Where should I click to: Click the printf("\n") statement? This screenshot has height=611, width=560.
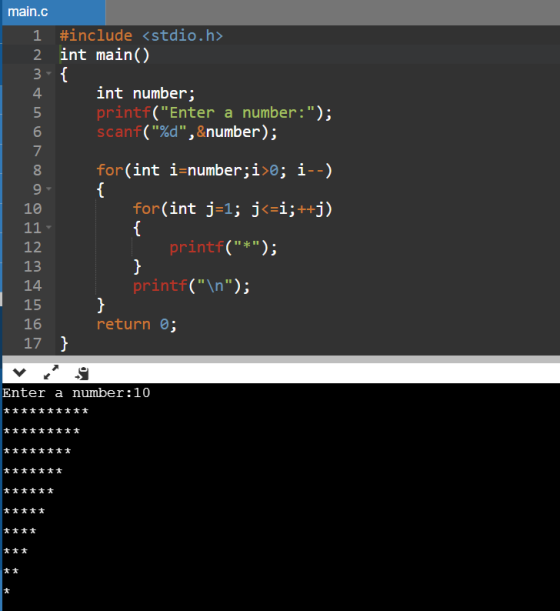191,286
